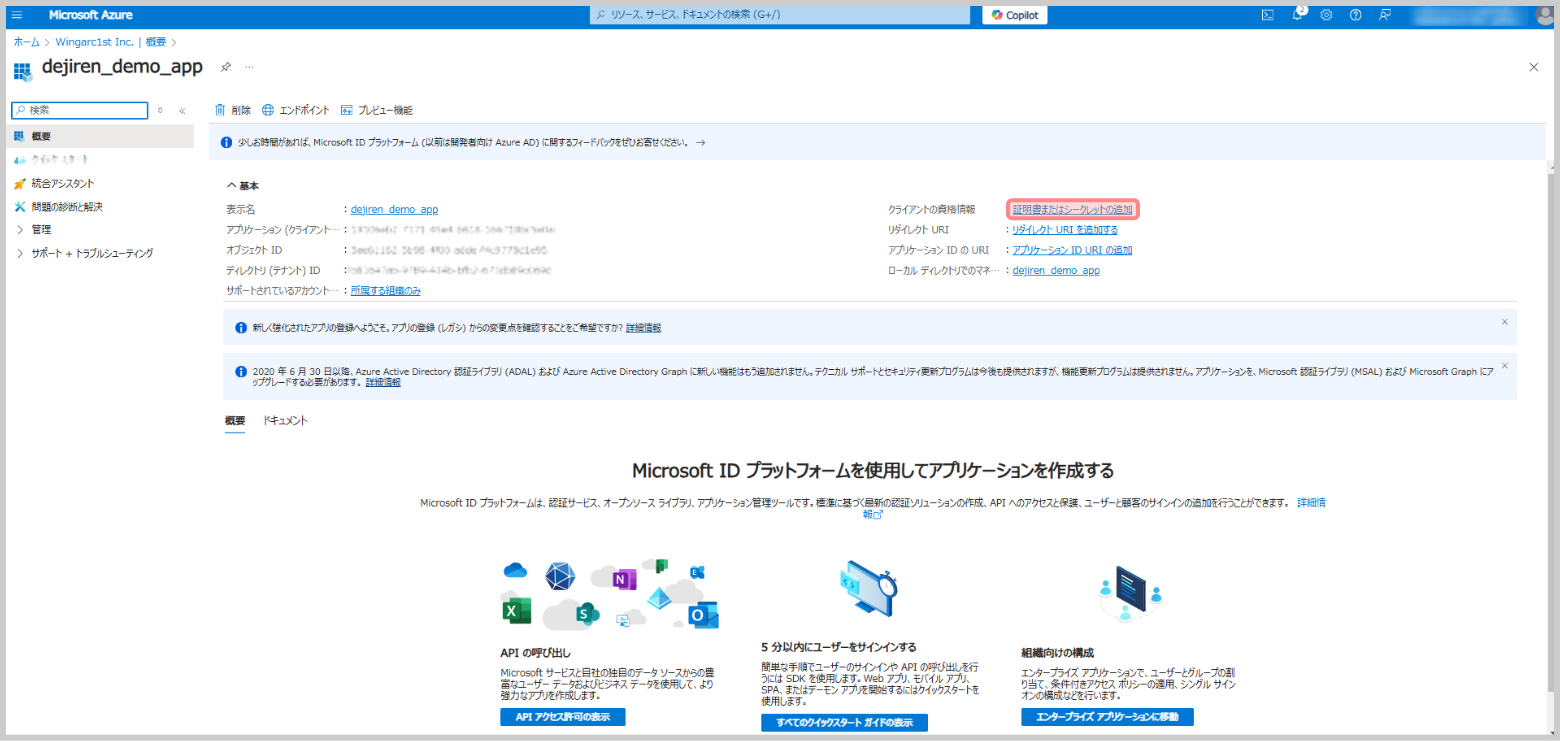Click the sidebar expand/collapse toggle icon

pyautogui.click(x=160, y=111)
